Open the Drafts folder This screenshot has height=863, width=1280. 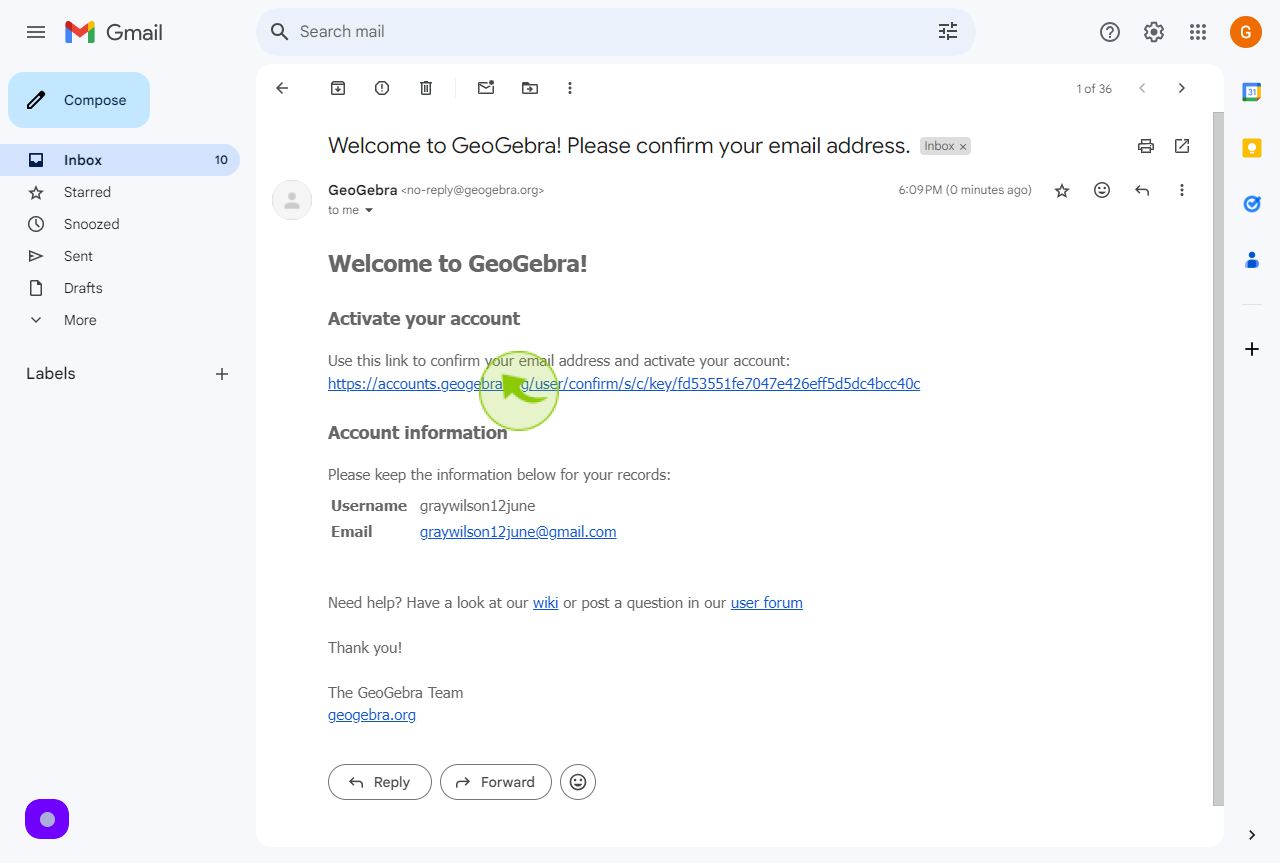pos(120,288)
